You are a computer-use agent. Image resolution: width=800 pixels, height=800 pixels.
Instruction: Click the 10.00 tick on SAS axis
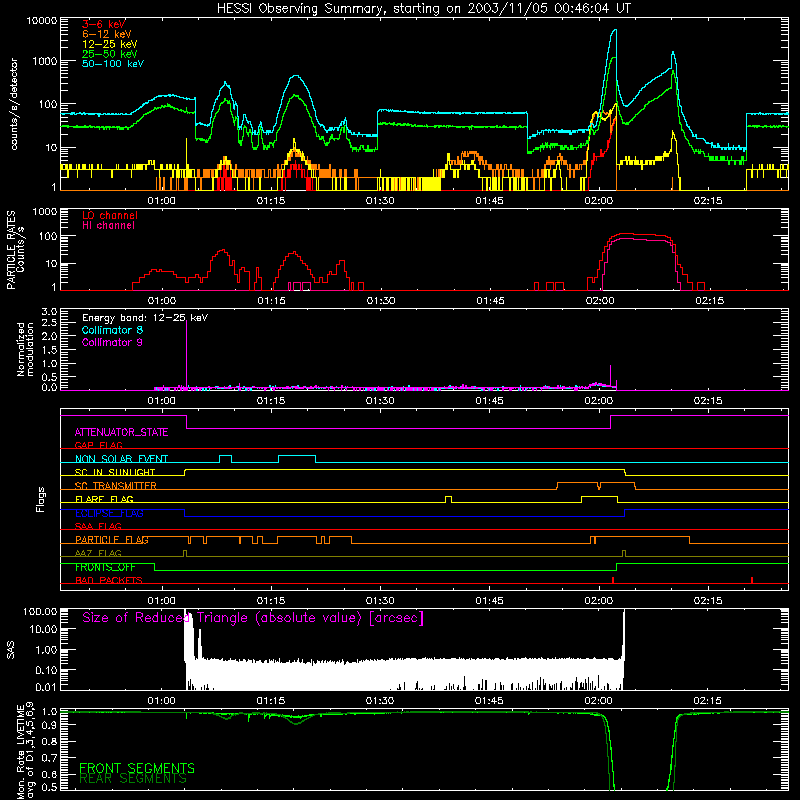(43, 630)
